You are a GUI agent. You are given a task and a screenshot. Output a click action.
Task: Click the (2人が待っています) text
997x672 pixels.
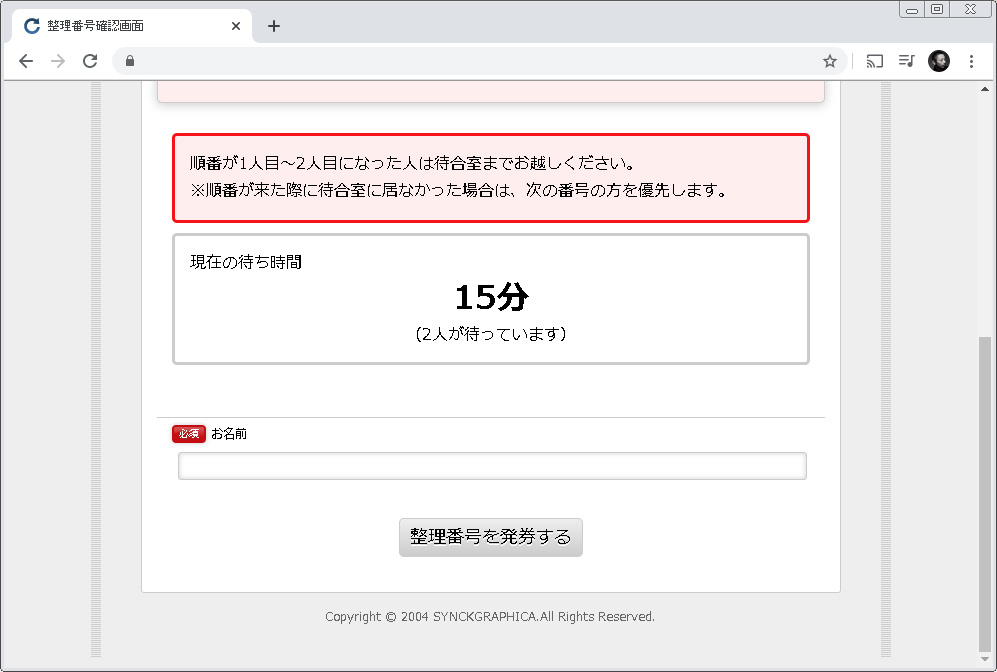tap(490, 334)
